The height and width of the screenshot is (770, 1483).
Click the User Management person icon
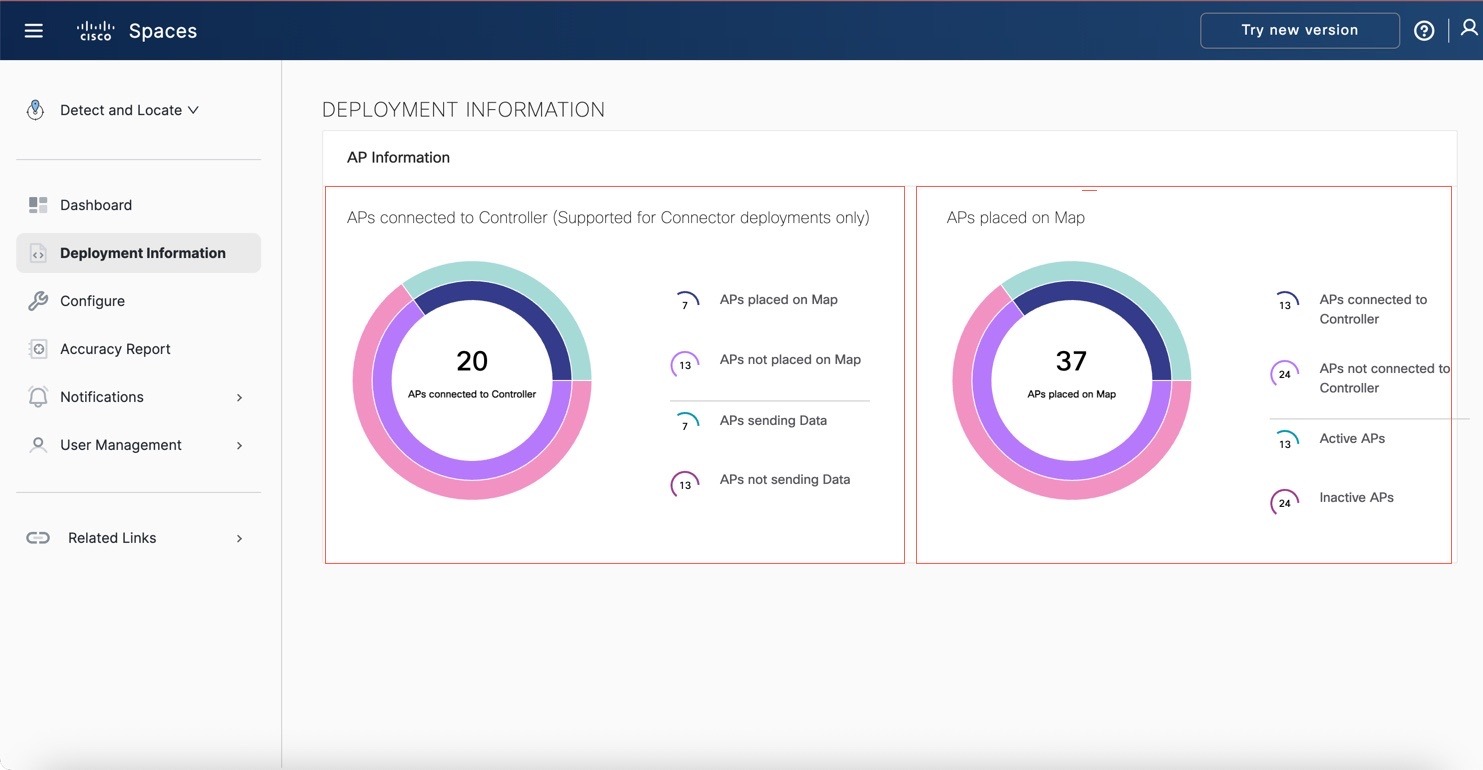(37, 444)
